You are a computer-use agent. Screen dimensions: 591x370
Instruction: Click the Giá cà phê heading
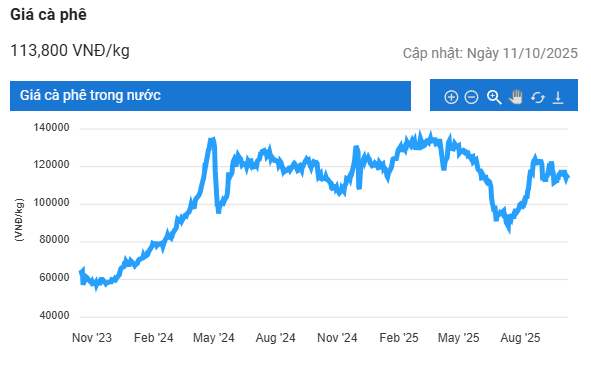[x=48, y=15]
